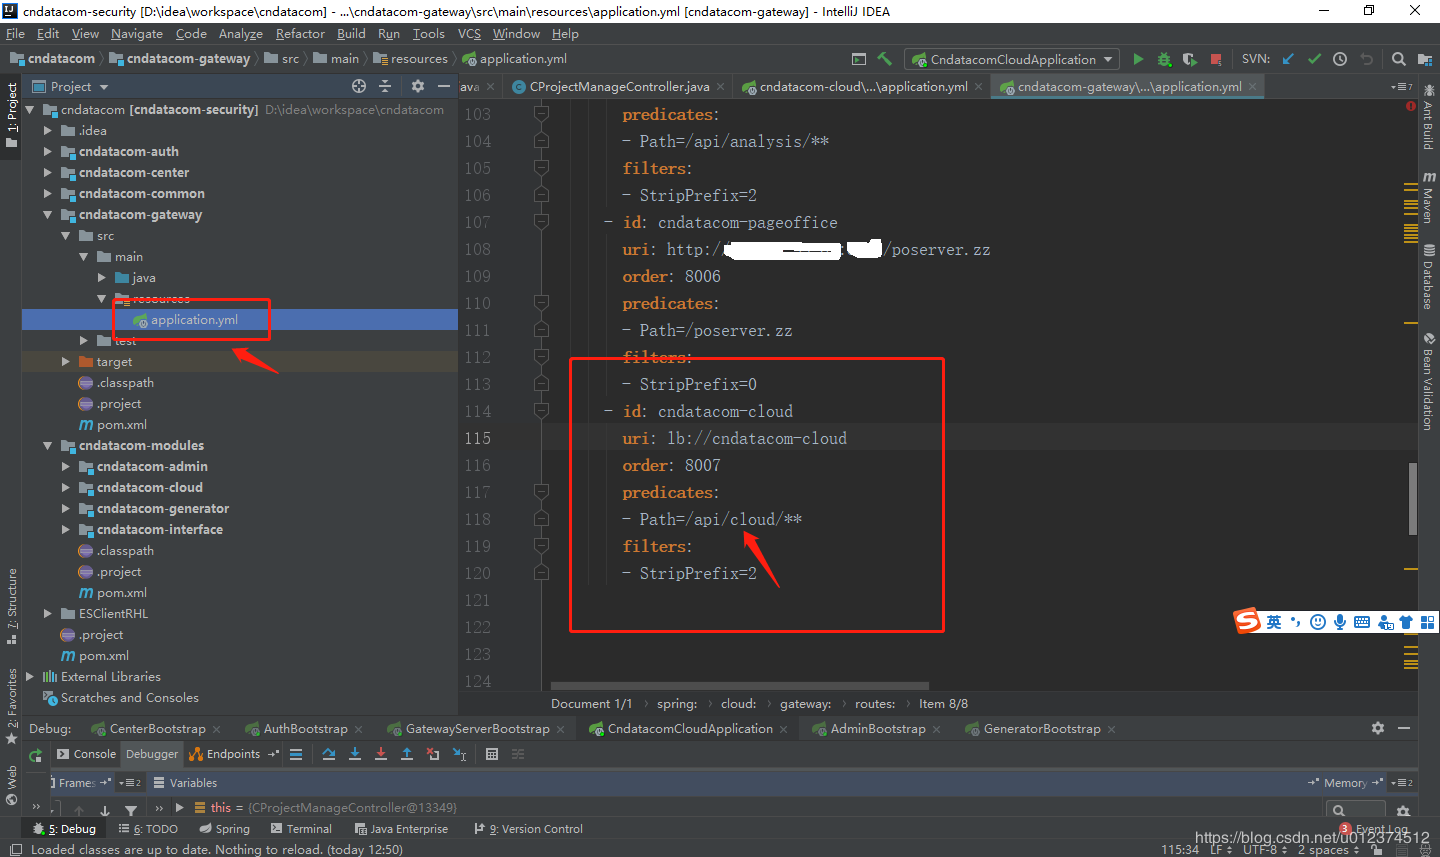Open Terminal tool window

(x=301, y=828)
